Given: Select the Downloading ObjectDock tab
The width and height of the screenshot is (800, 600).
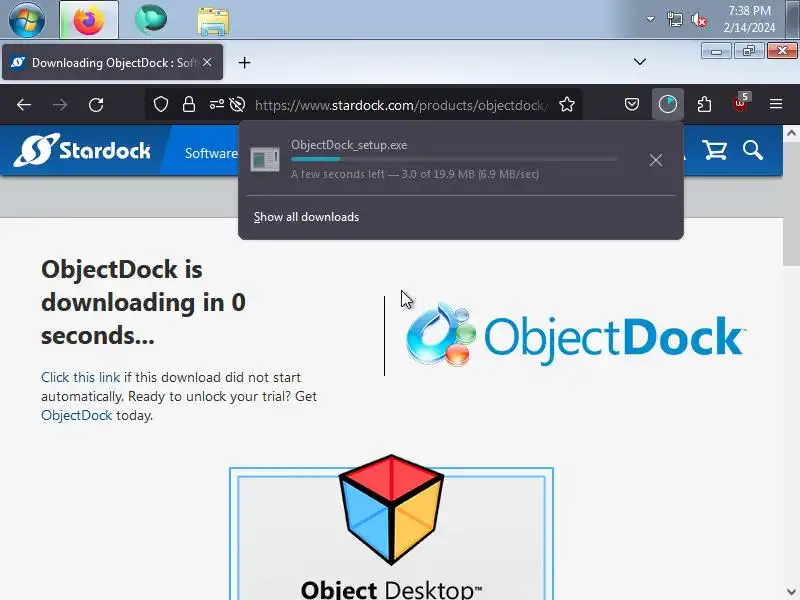Looking at the screenshot, I should point(112,62).
